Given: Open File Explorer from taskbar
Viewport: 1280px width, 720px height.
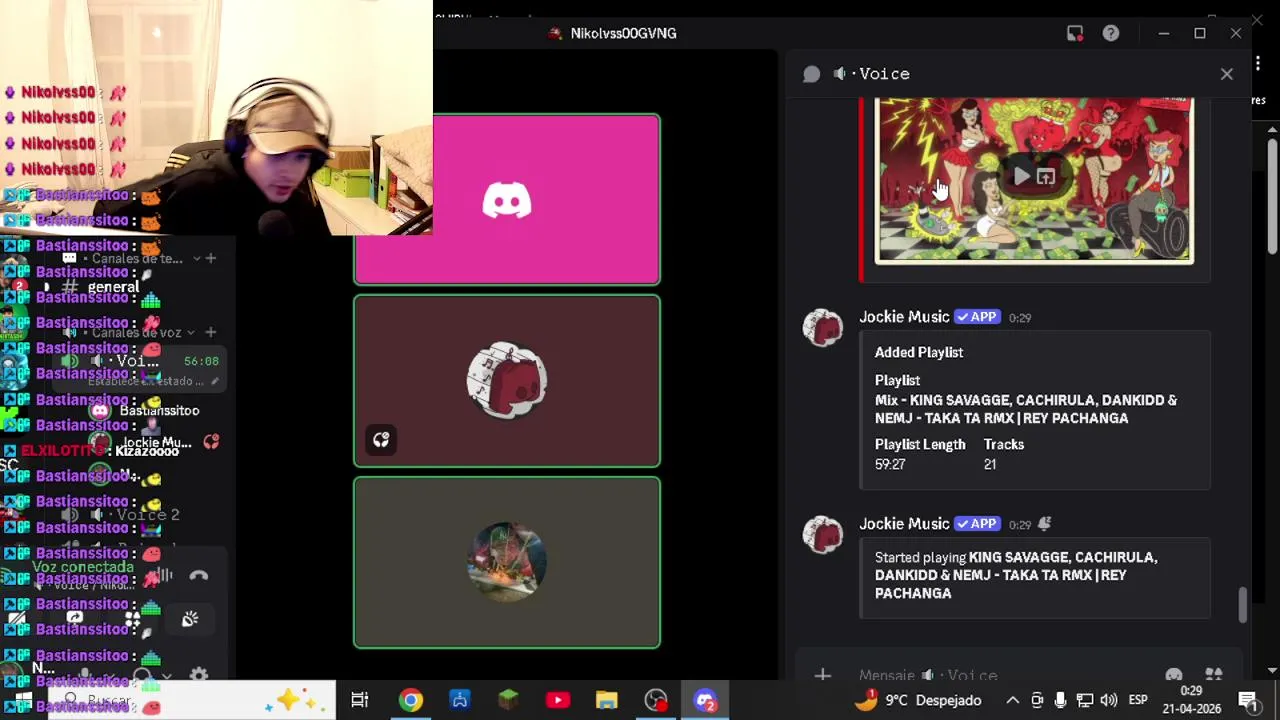Looking at the screenshot, I should point(607,700).
